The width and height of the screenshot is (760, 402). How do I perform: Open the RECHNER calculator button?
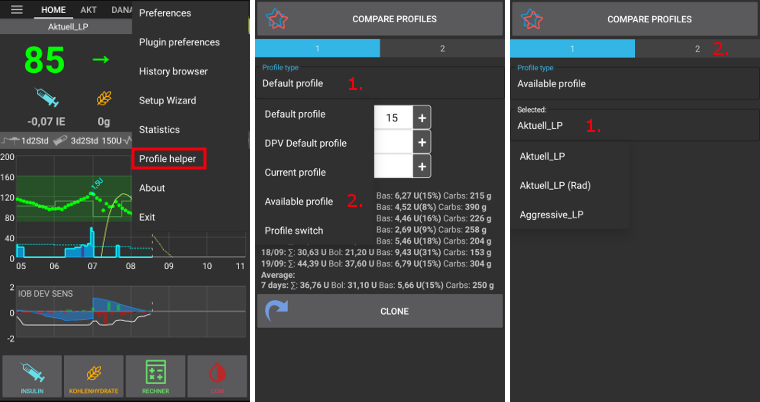tap(156, 375)
